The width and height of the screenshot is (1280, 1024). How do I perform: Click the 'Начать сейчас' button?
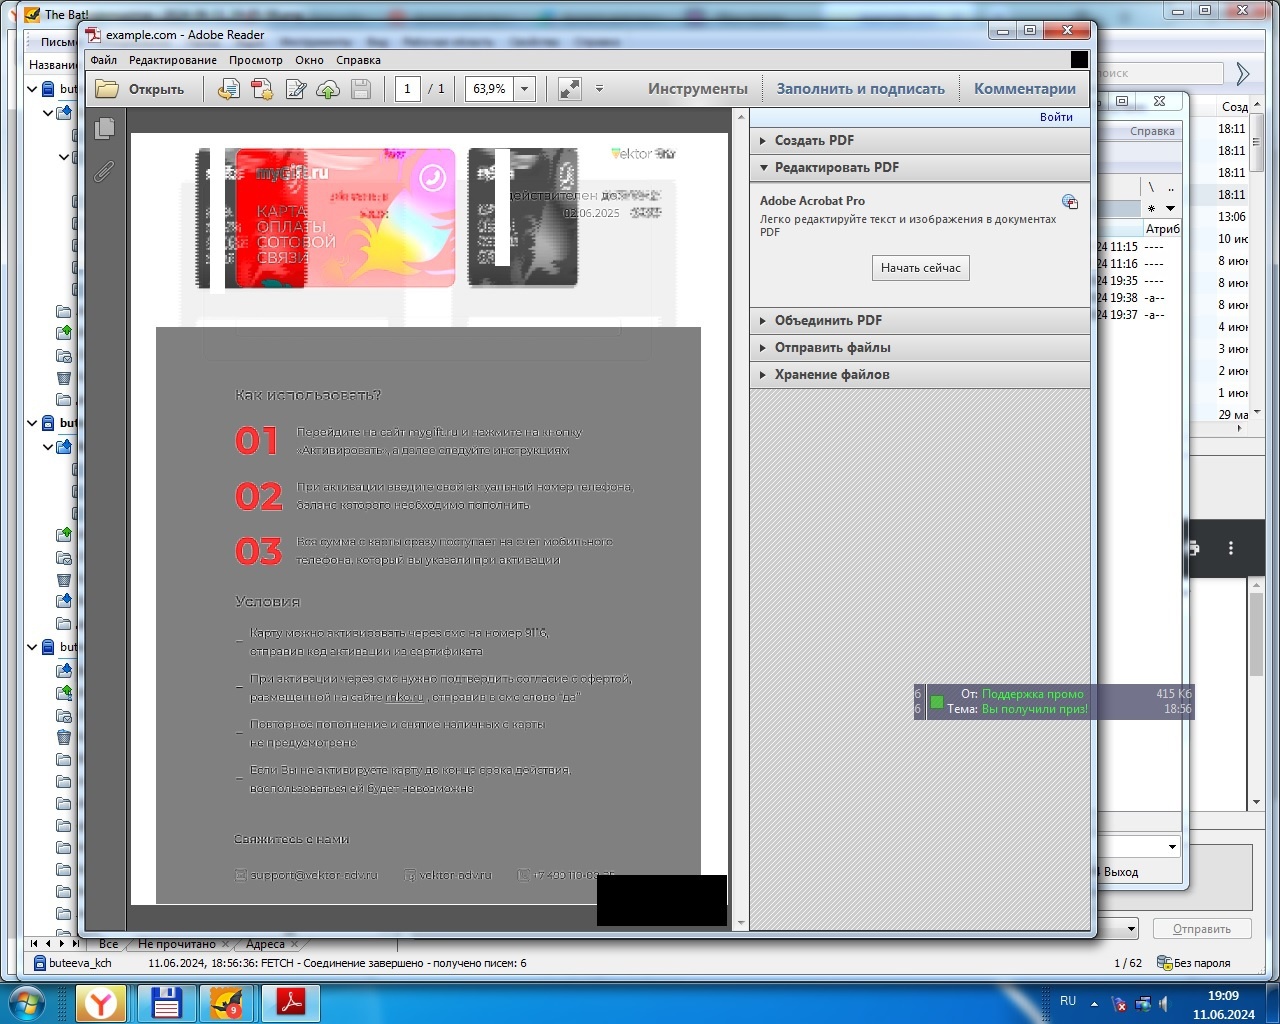coord(920,268)
